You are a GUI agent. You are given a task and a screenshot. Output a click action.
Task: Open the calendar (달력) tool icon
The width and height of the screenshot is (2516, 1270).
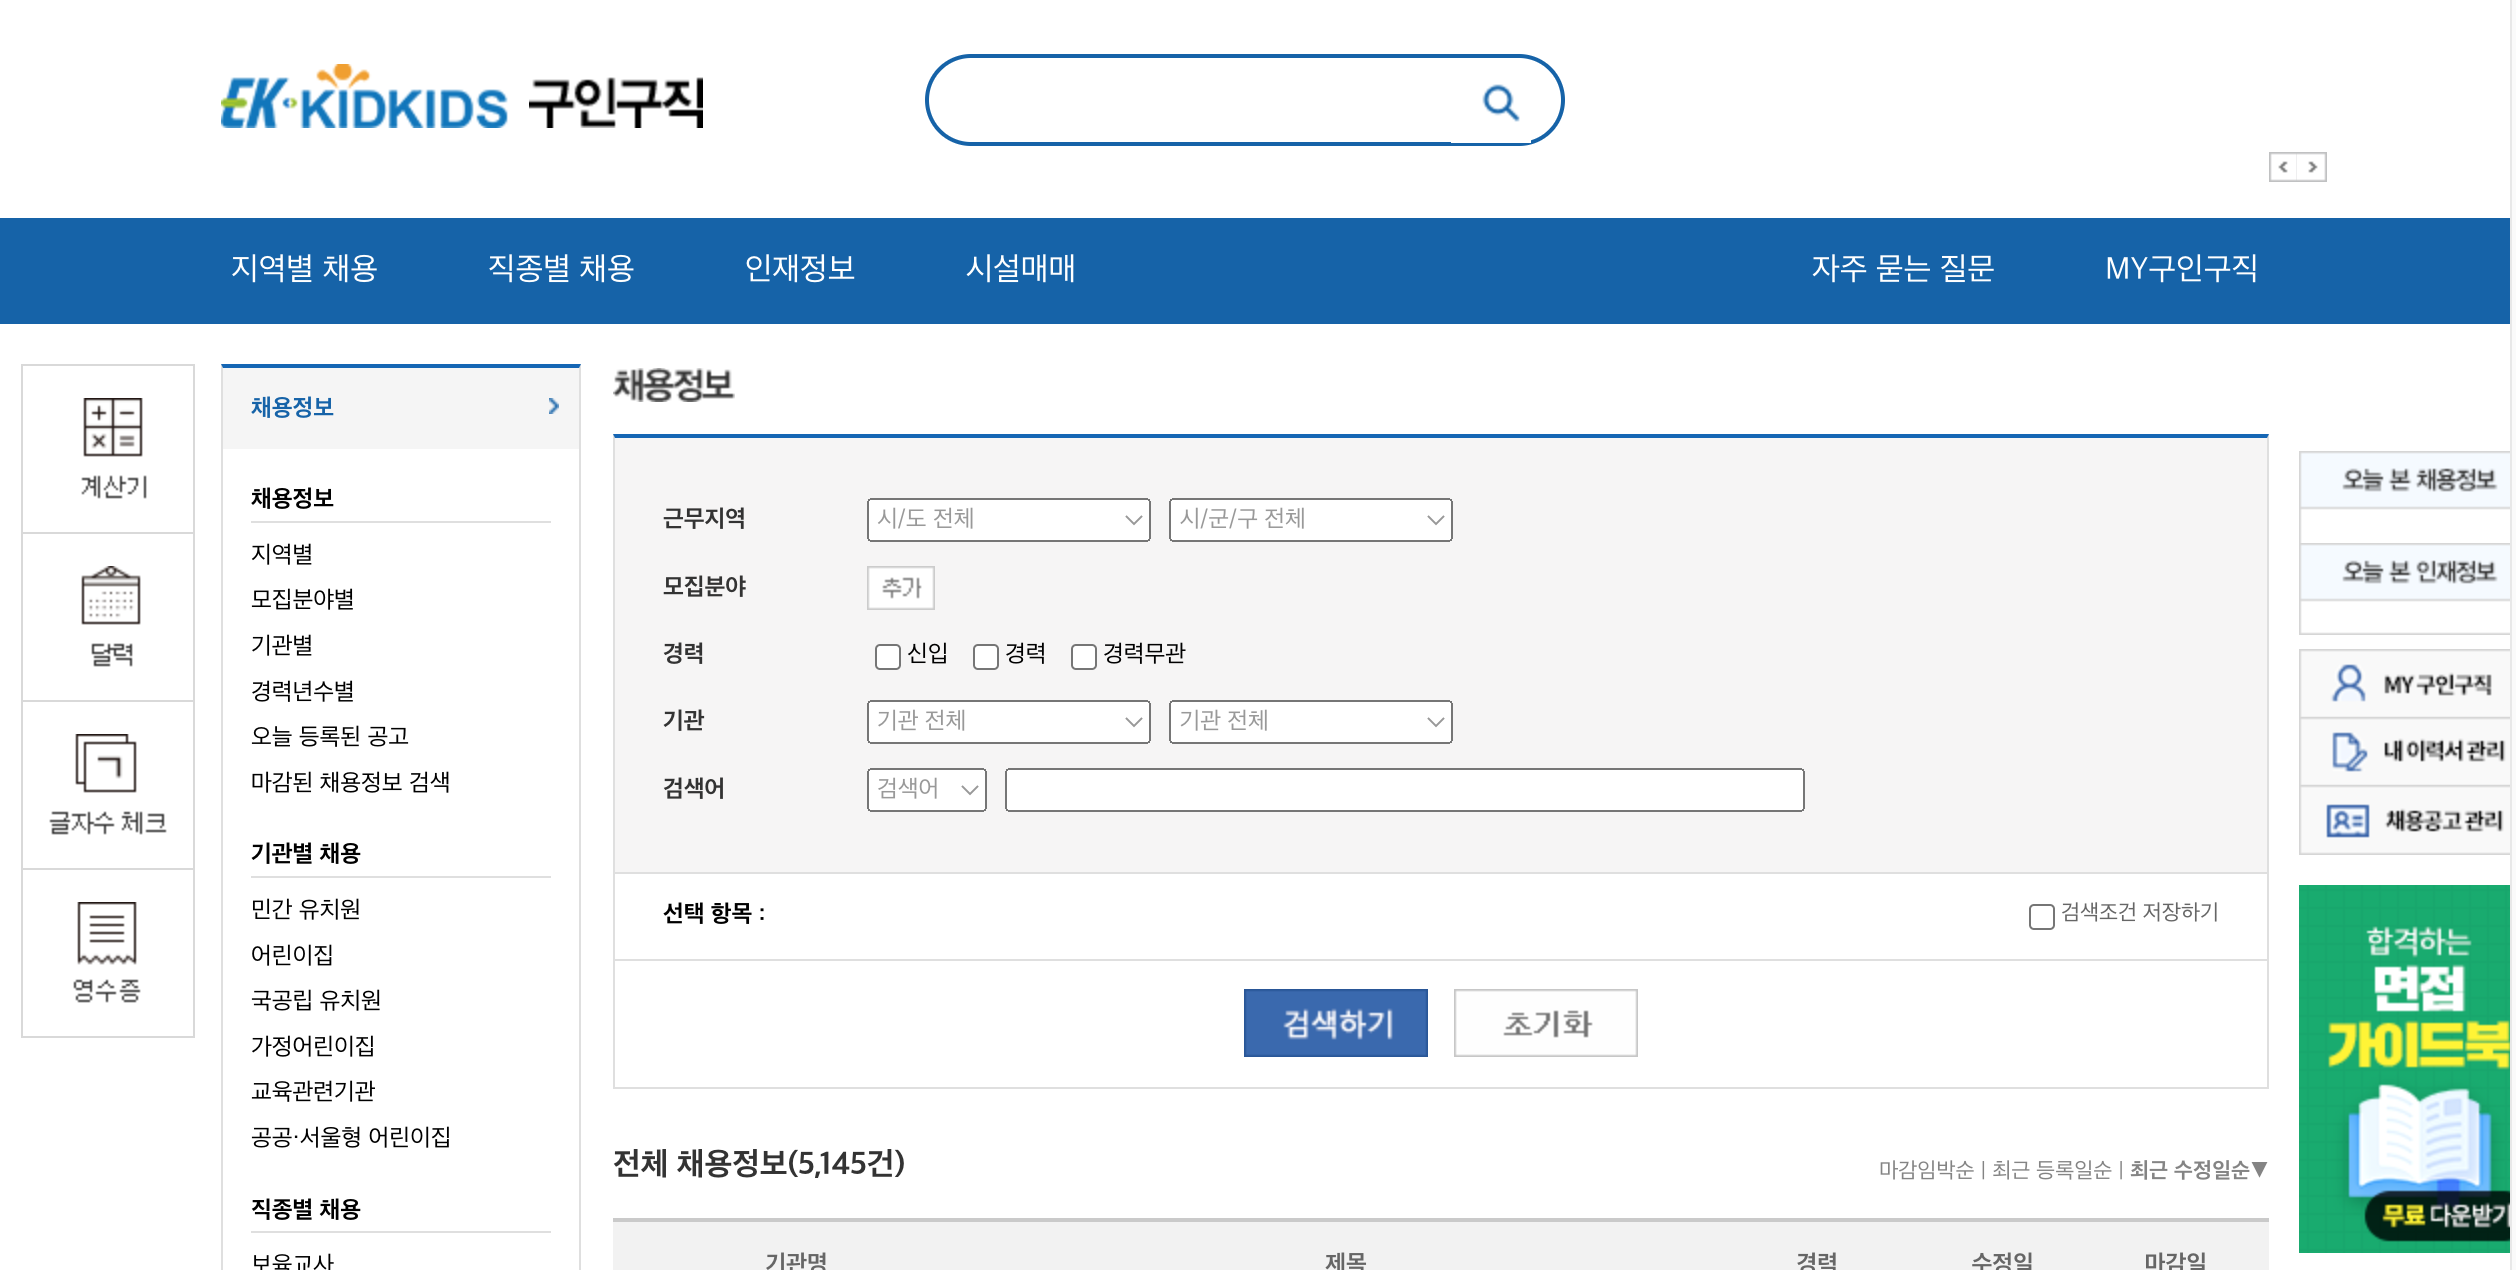(x=110, y=595)
